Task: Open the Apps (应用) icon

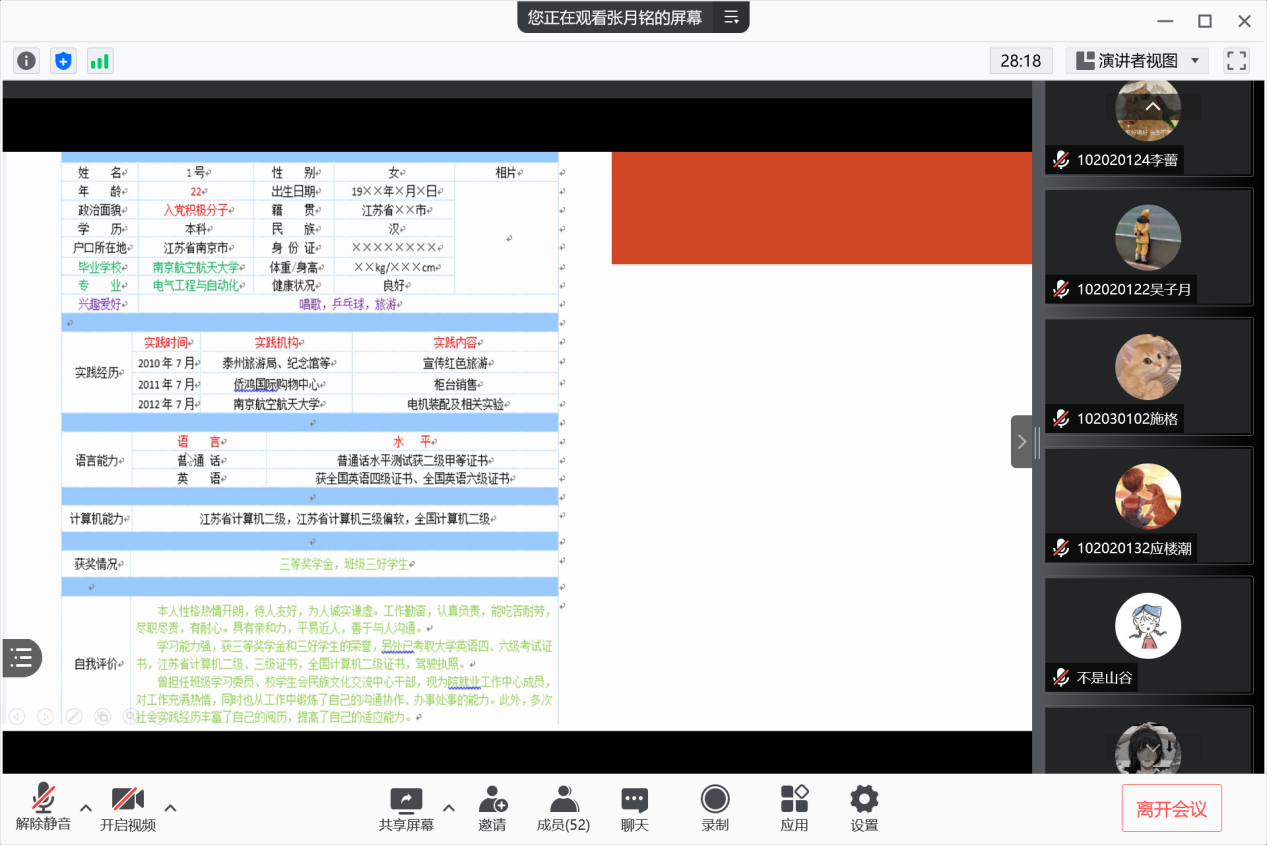Action: tap(794, 808)
